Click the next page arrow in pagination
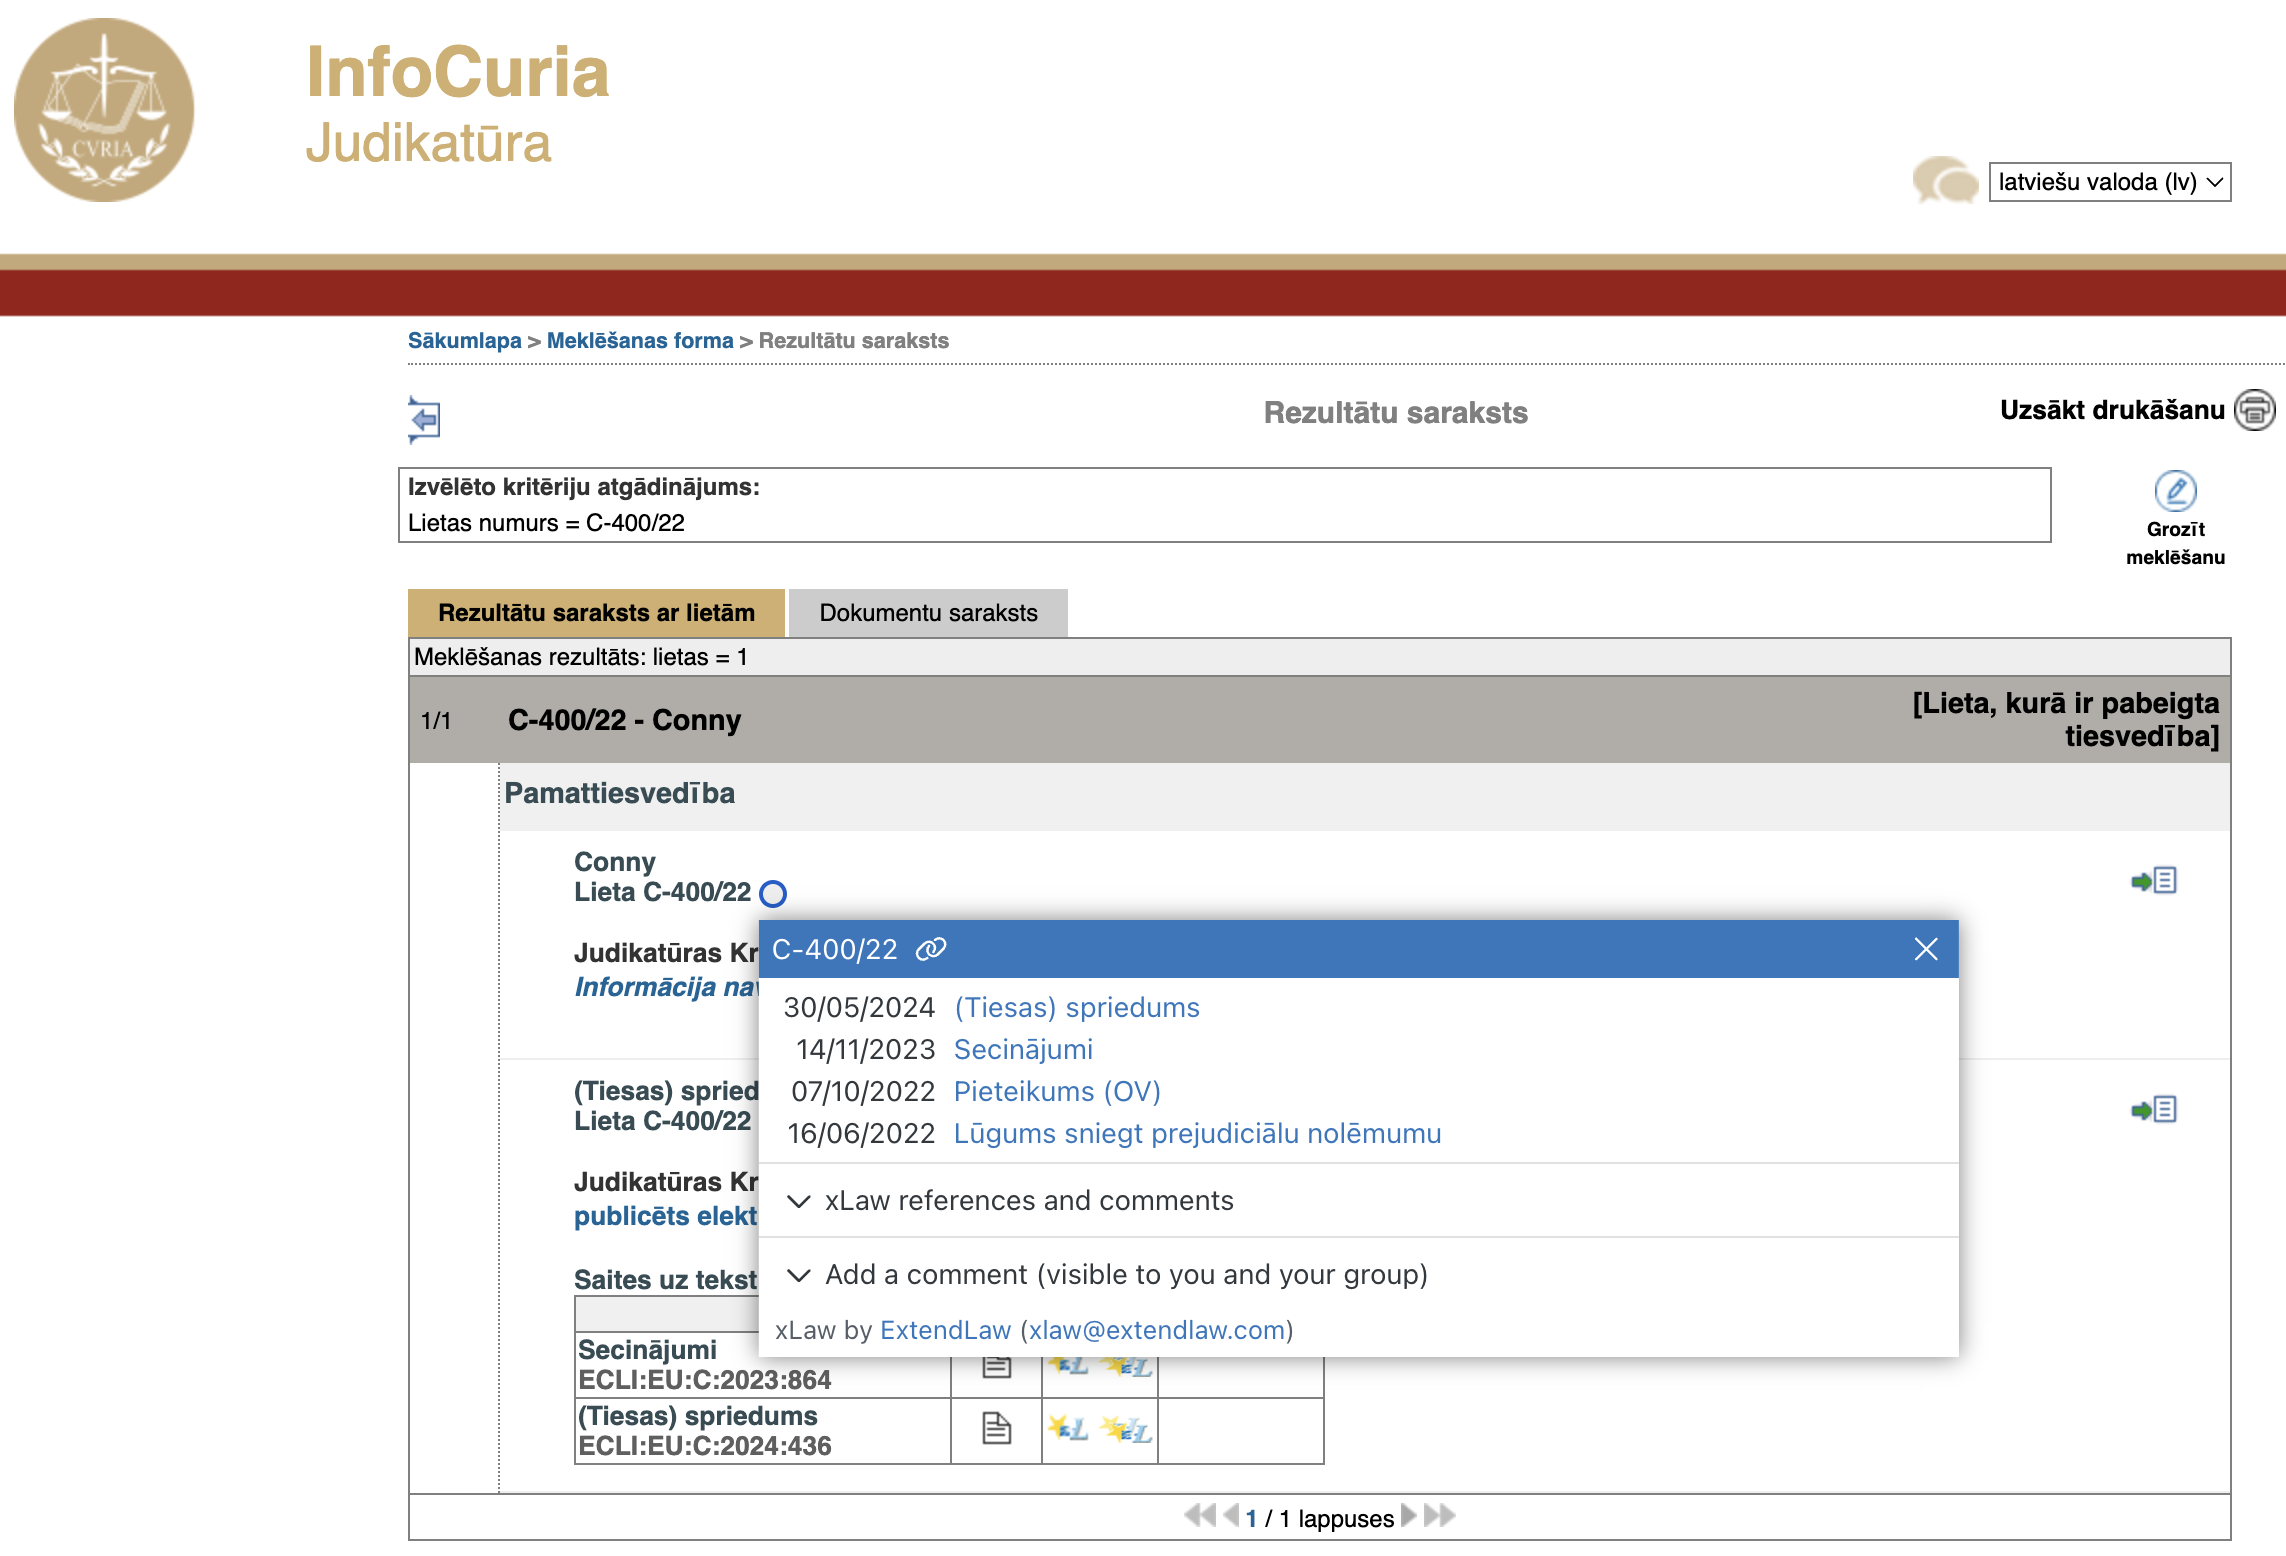 (x=1408, y=1516)
